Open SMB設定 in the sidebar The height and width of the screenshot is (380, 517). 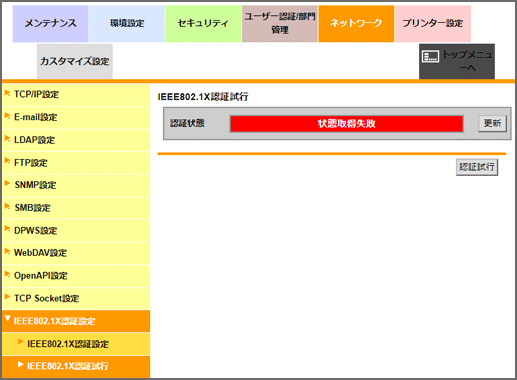click(76, 208)
